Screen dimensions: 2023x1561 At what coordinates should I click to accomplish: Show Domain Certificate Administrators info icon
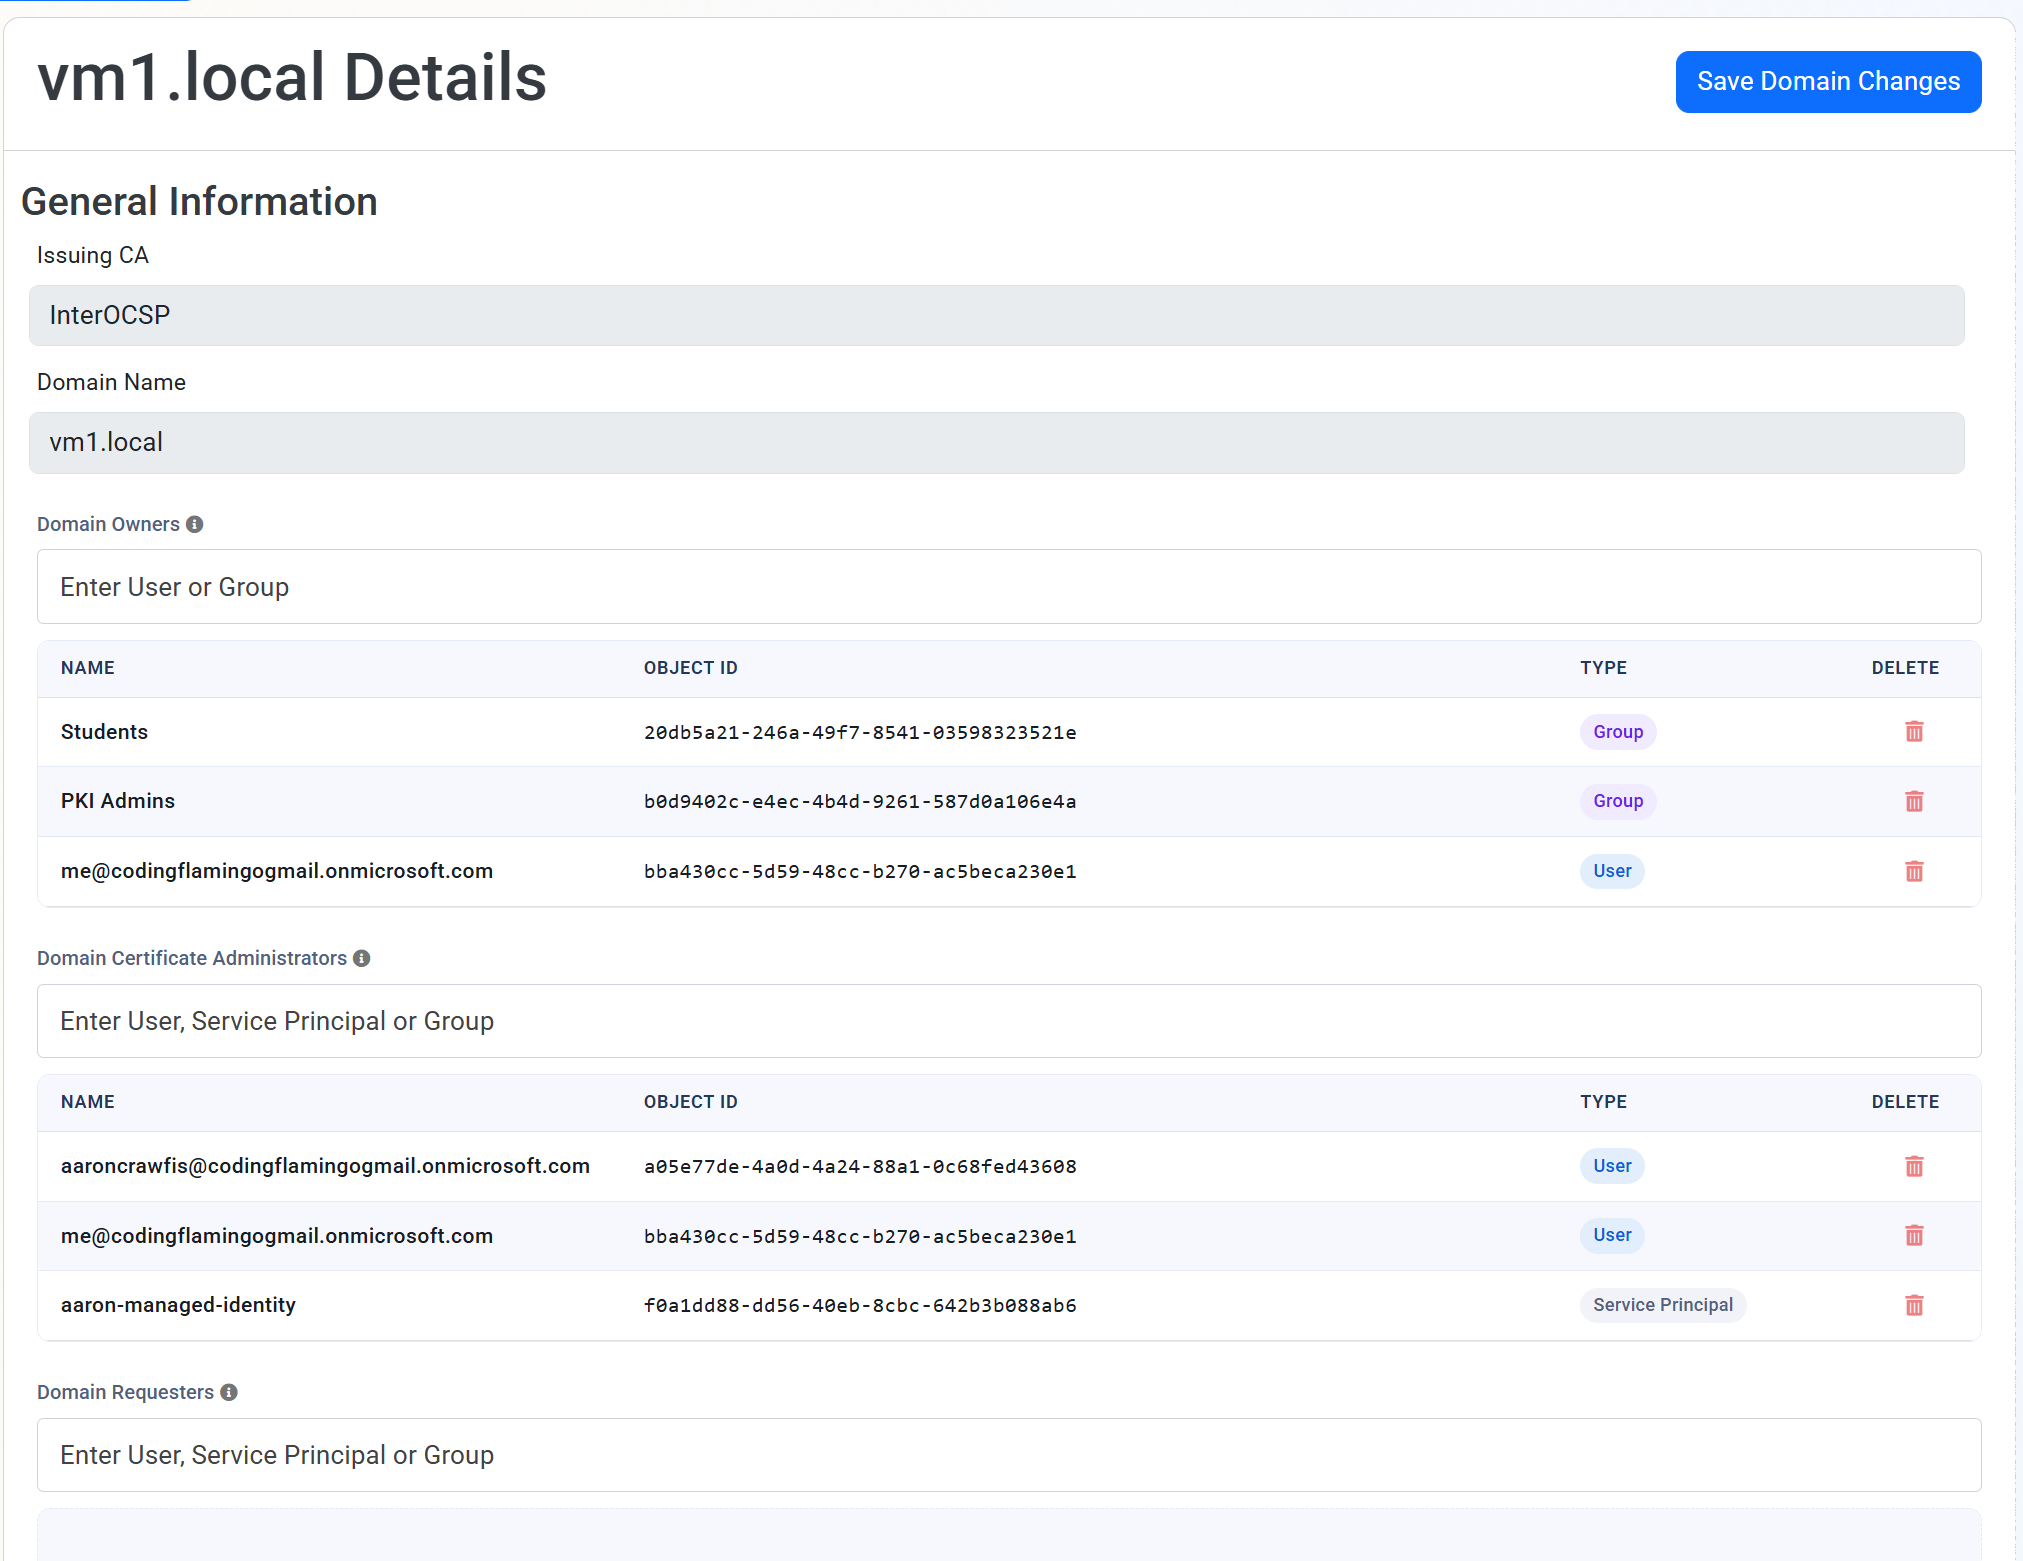[x=362, y=958]
